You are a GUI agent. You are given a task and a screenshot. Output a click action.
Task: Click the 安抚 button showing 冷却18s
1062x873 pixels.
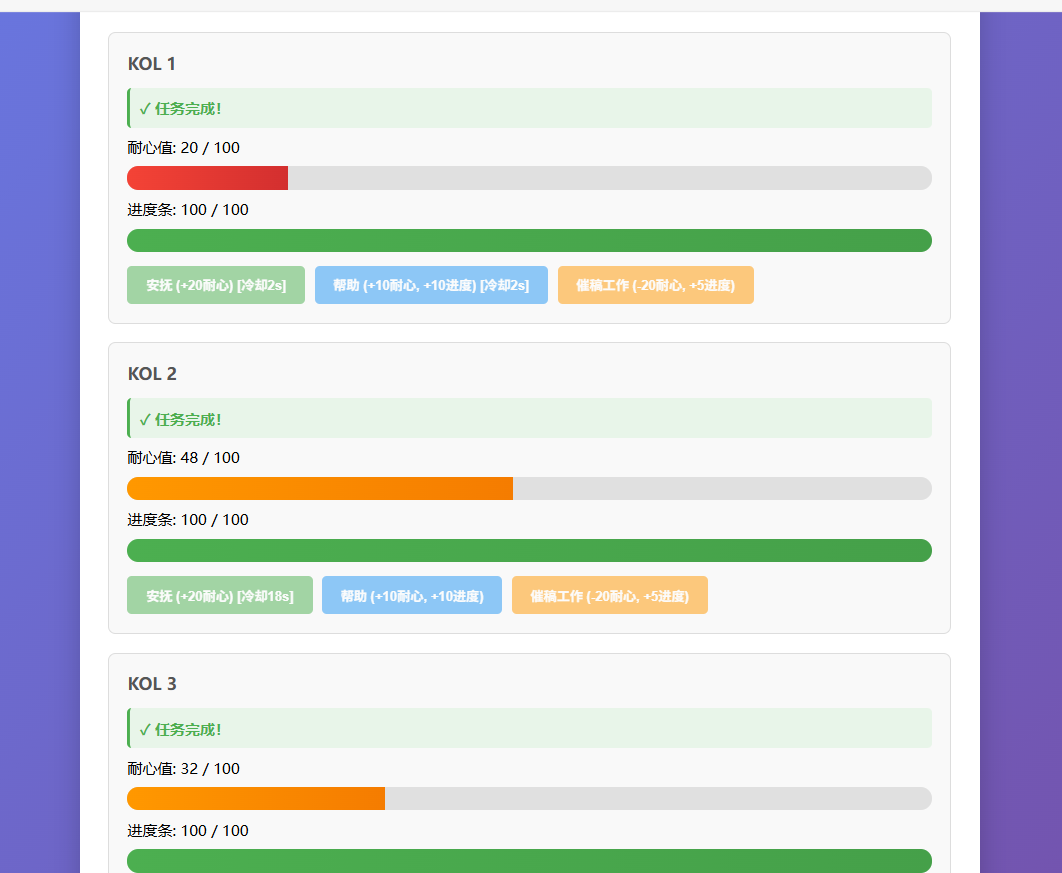[x=220, y=595]
